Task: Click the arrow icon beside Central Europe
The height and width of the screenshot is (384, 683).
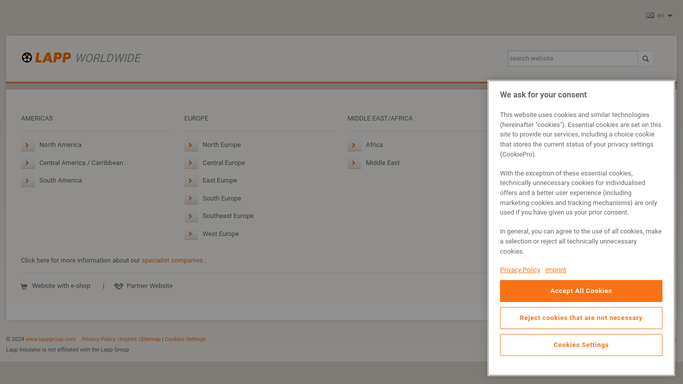Action: tap(191, 163)
